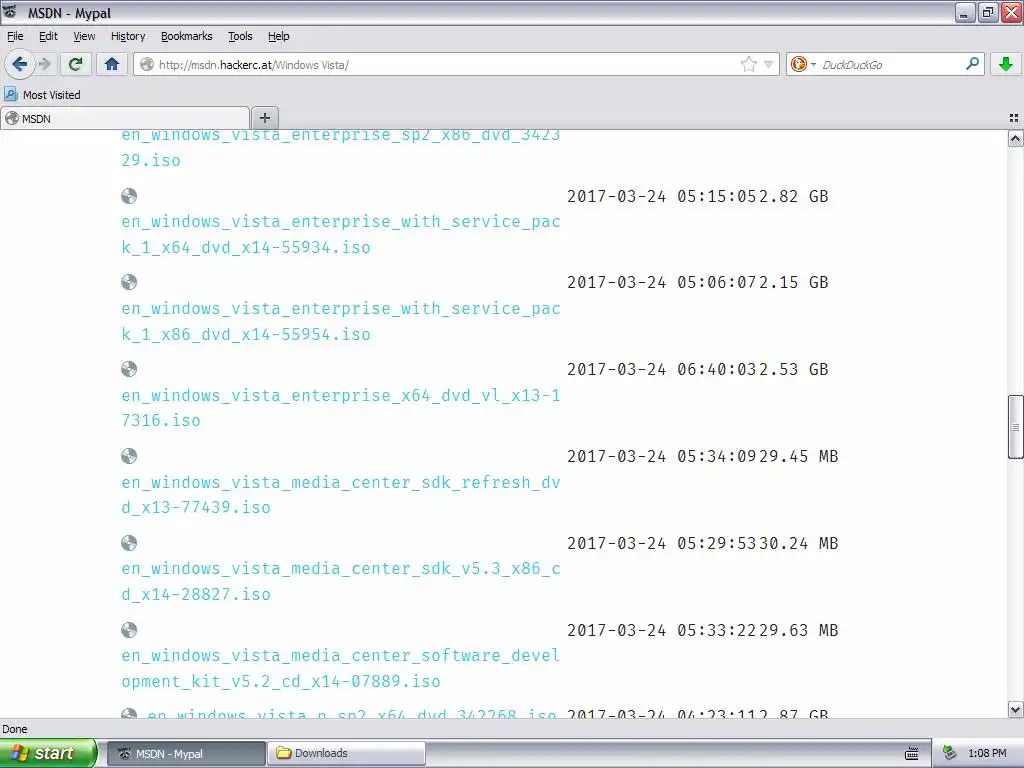Click the 29.45 MB file size
This screenshot has width=1024, height=768.
click(x=798, y=456)
